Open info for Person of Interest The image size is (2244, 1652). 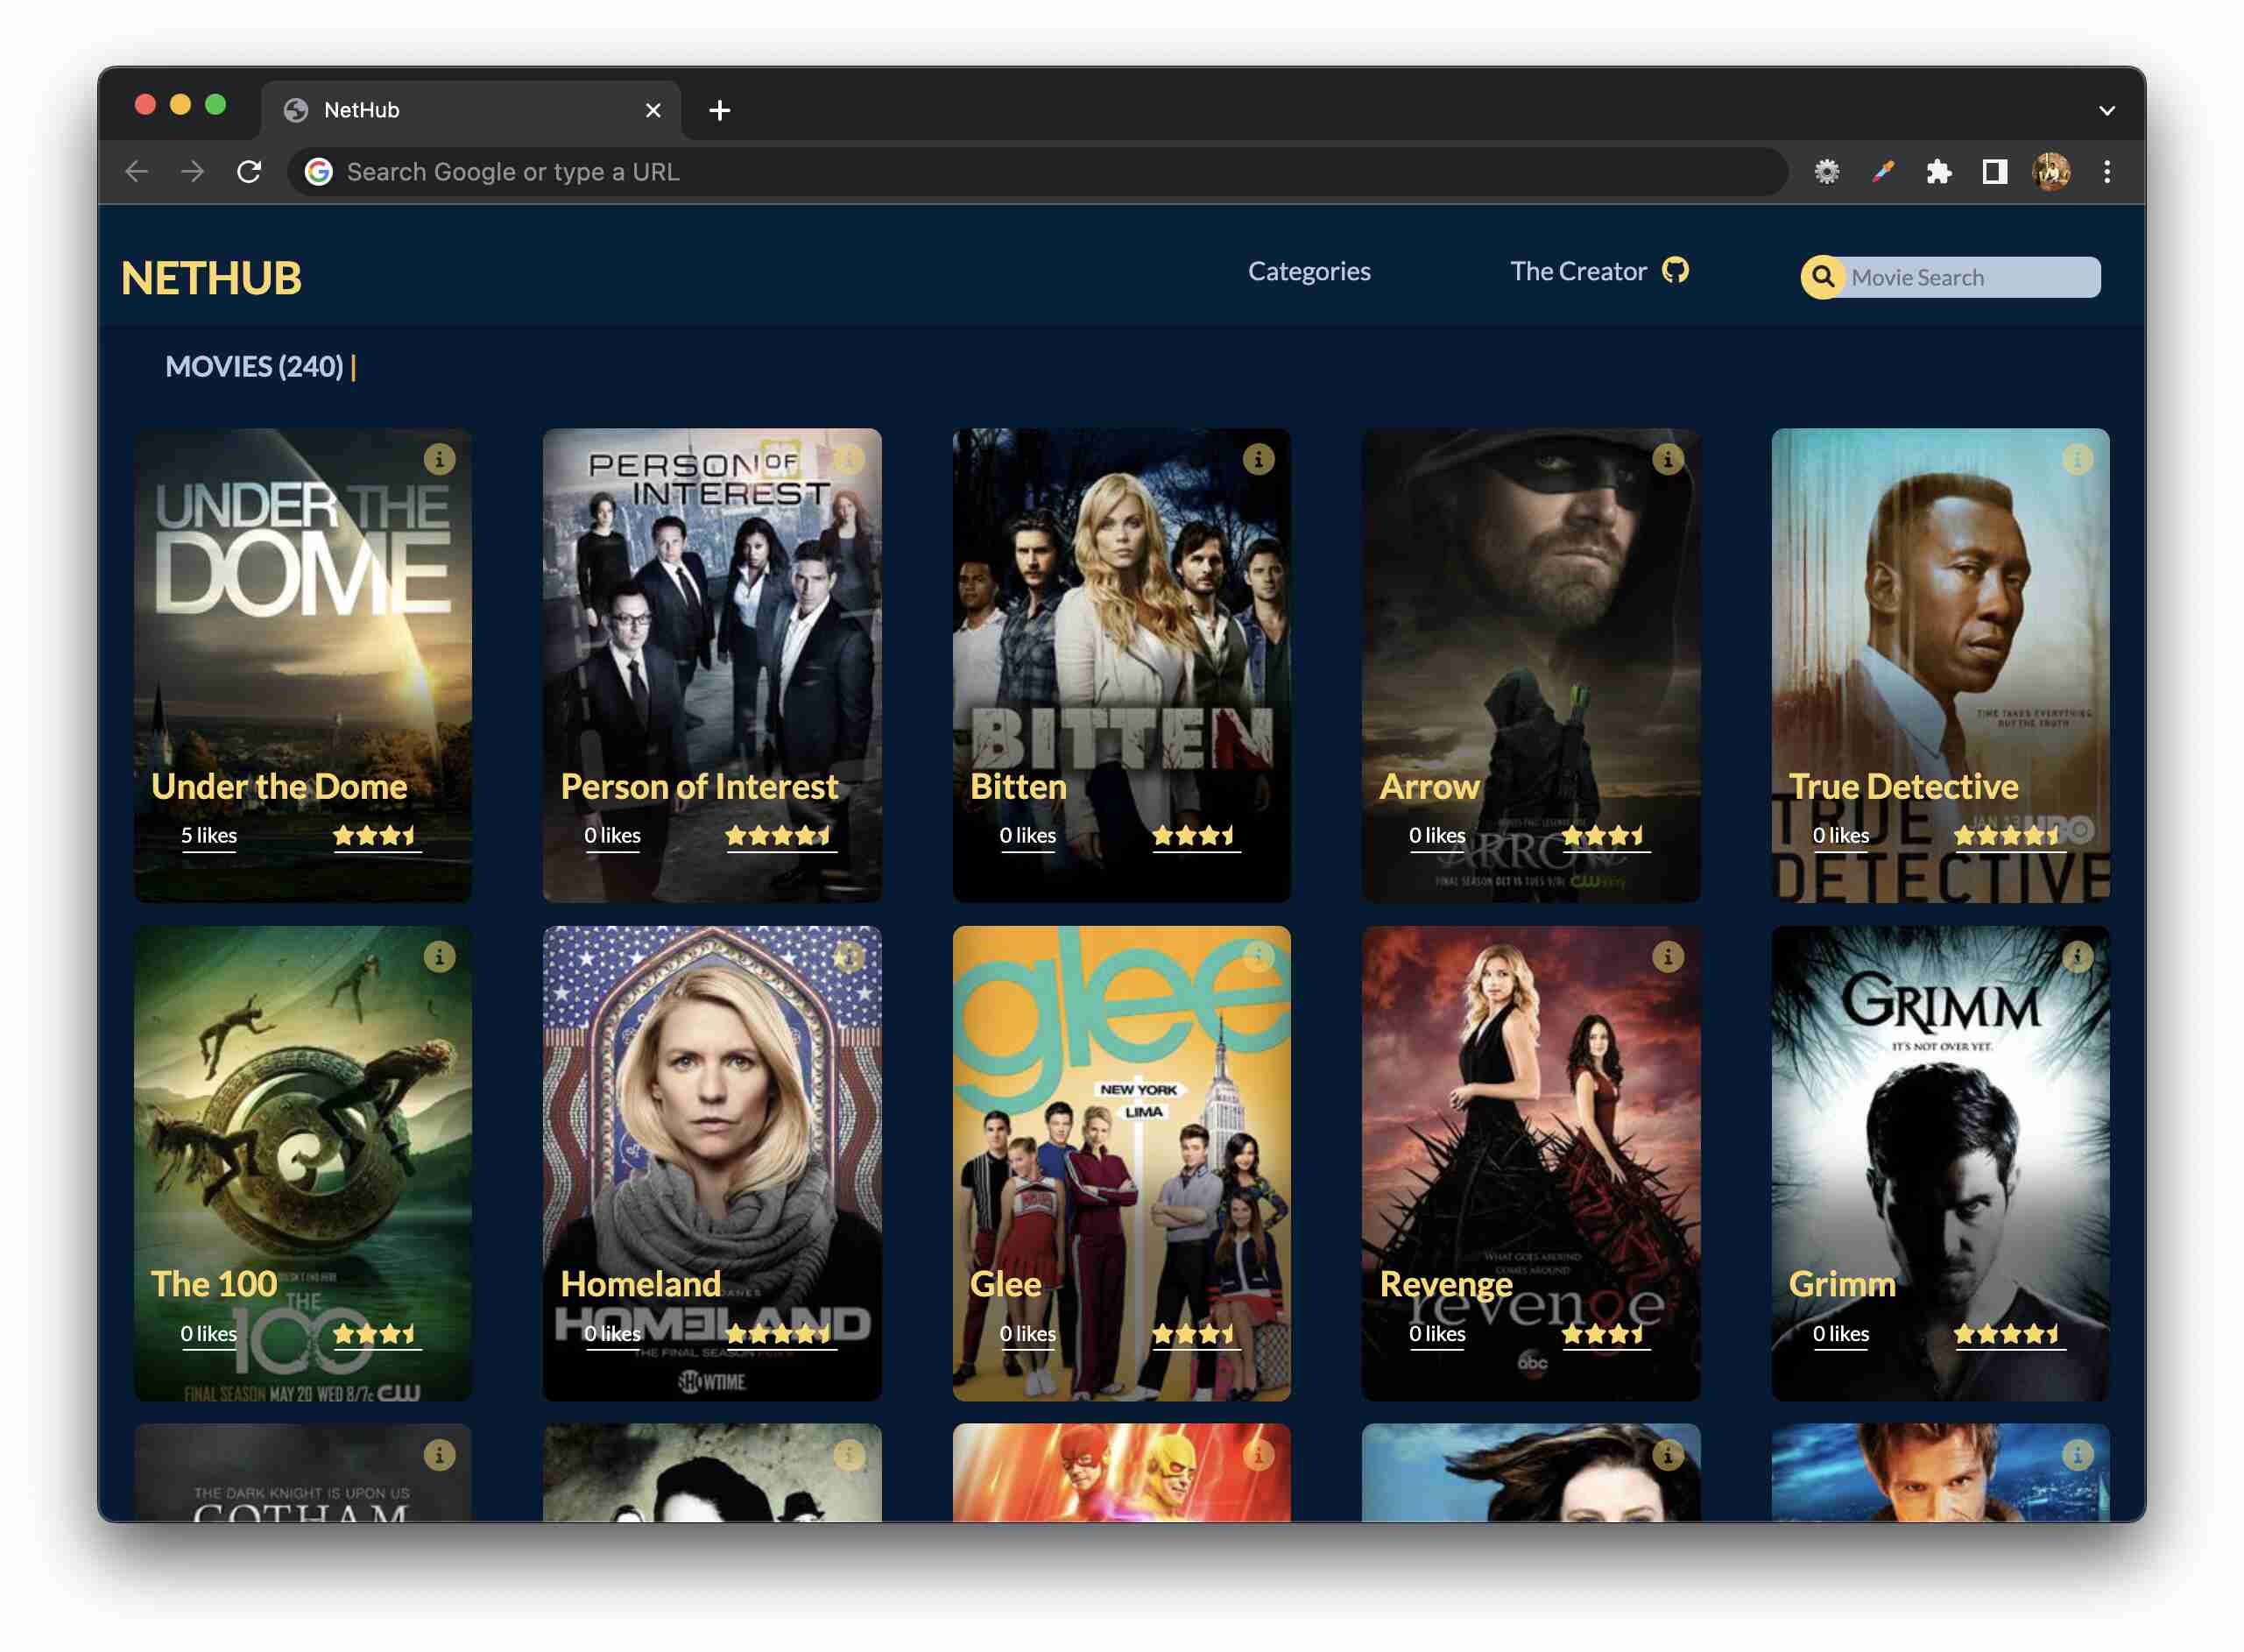(x=849, y=458)
